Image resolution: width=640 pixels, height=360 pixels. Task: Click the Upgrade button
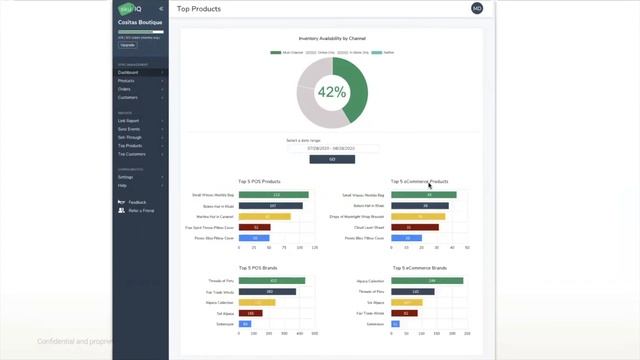coord(127,45)
